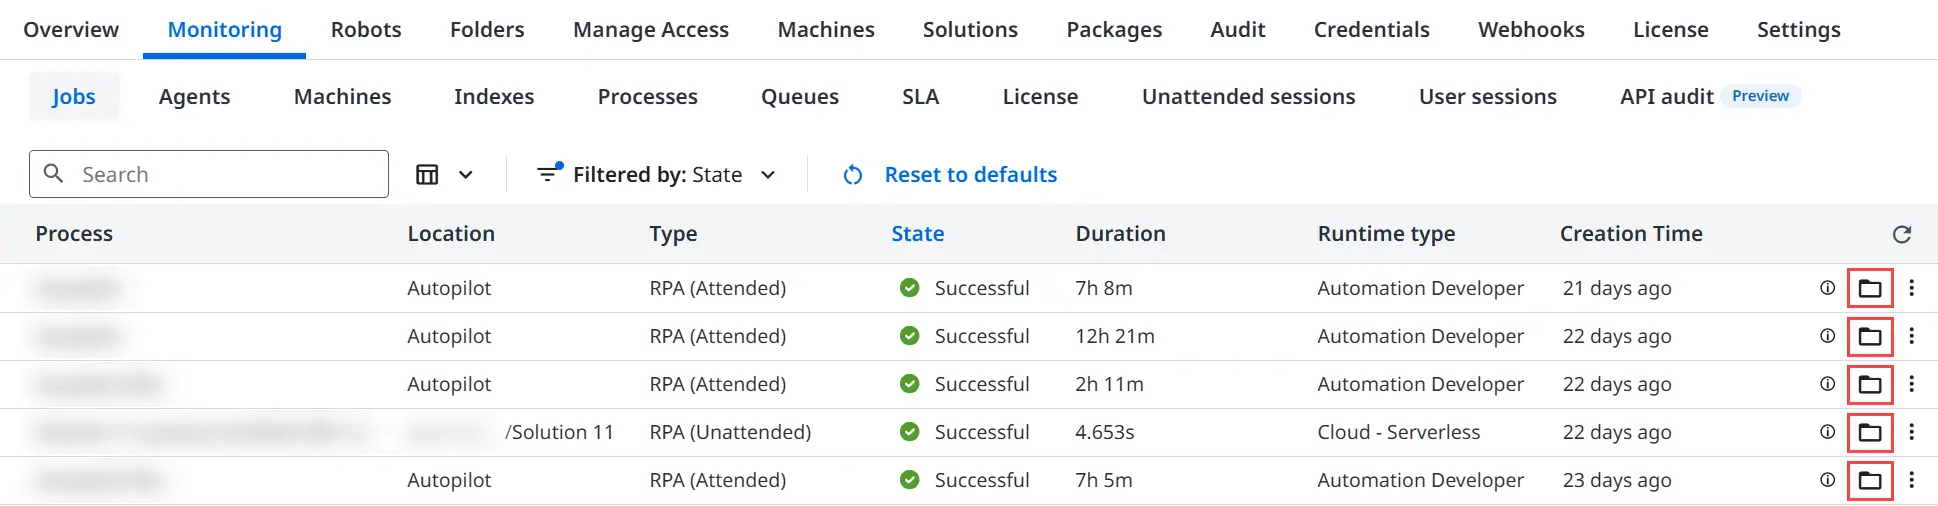Refresh the jobs table
1938x506 pixels.
tap(1902, 234)
